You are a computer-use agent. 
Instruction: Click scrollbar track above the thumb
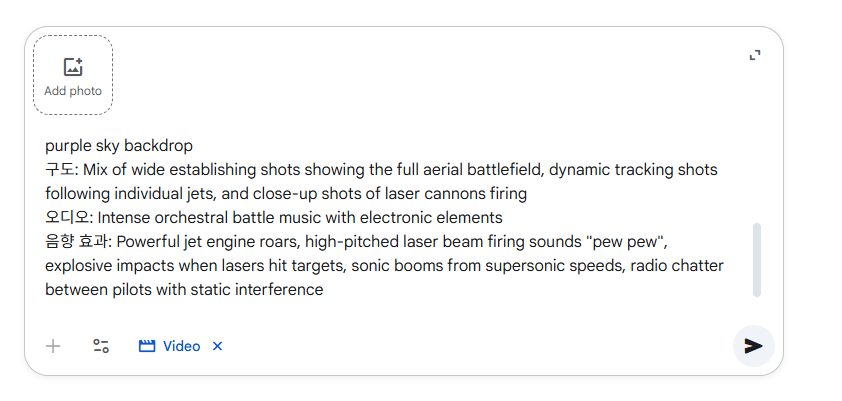click(757, 177)
